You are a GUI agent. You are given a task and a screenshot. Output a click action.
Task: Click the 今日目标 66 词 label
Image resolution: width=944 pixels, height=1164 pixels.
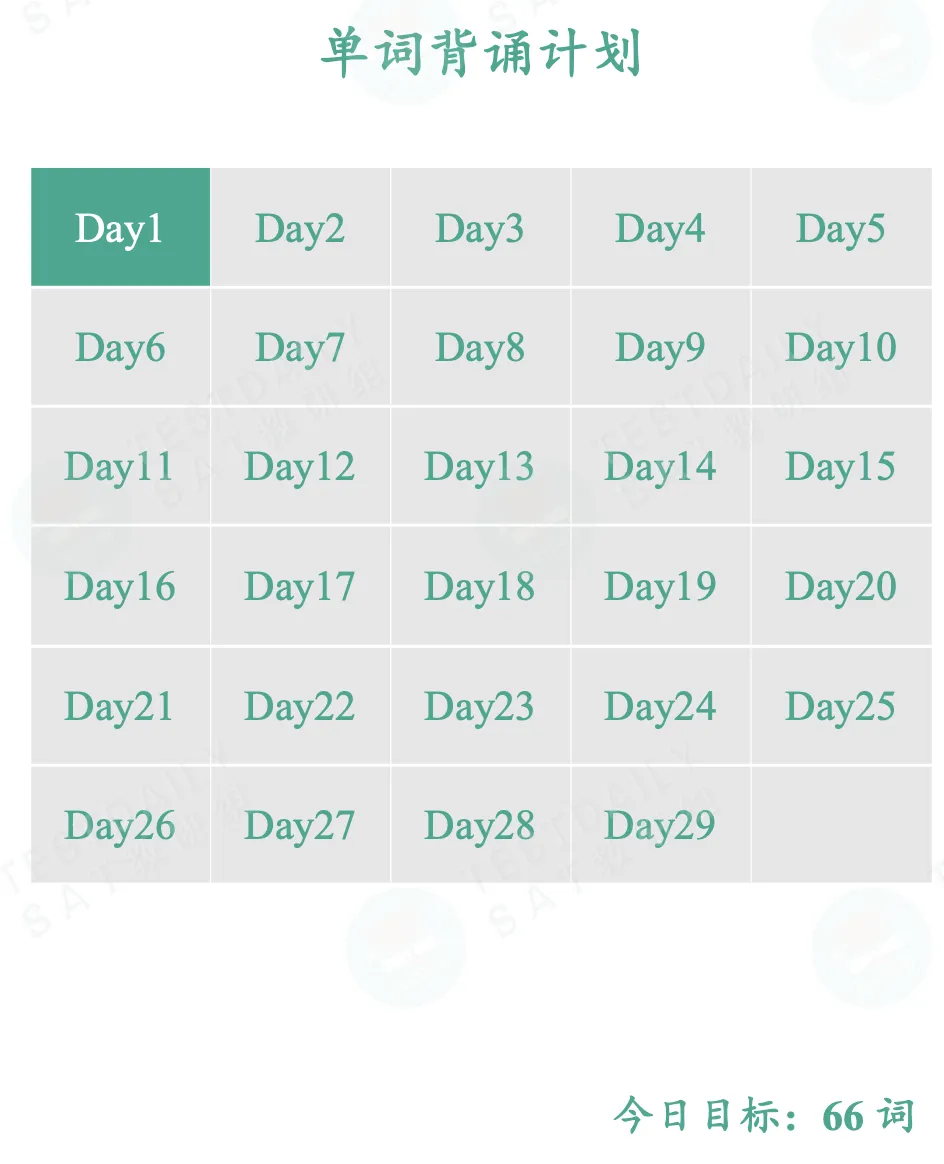click(x=764, y=1115)
